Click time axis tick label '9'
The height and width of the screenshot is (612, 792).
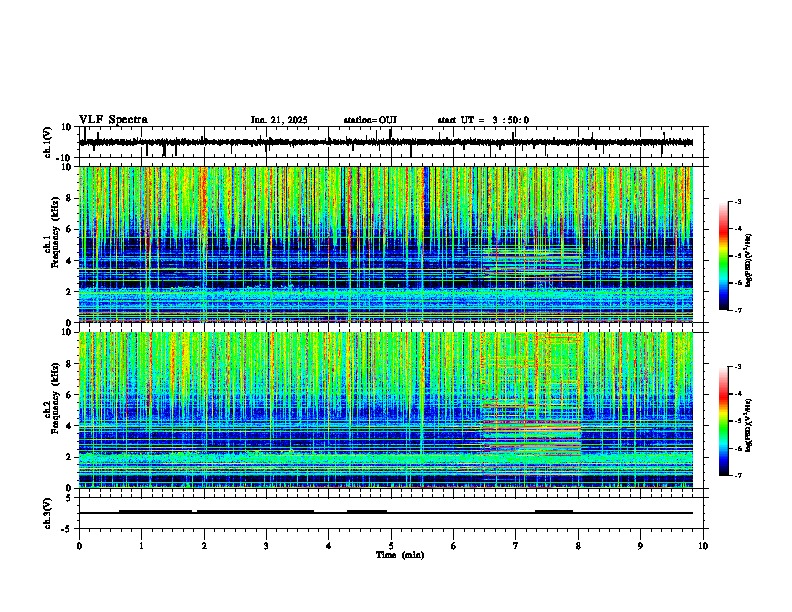click(640, 546)
